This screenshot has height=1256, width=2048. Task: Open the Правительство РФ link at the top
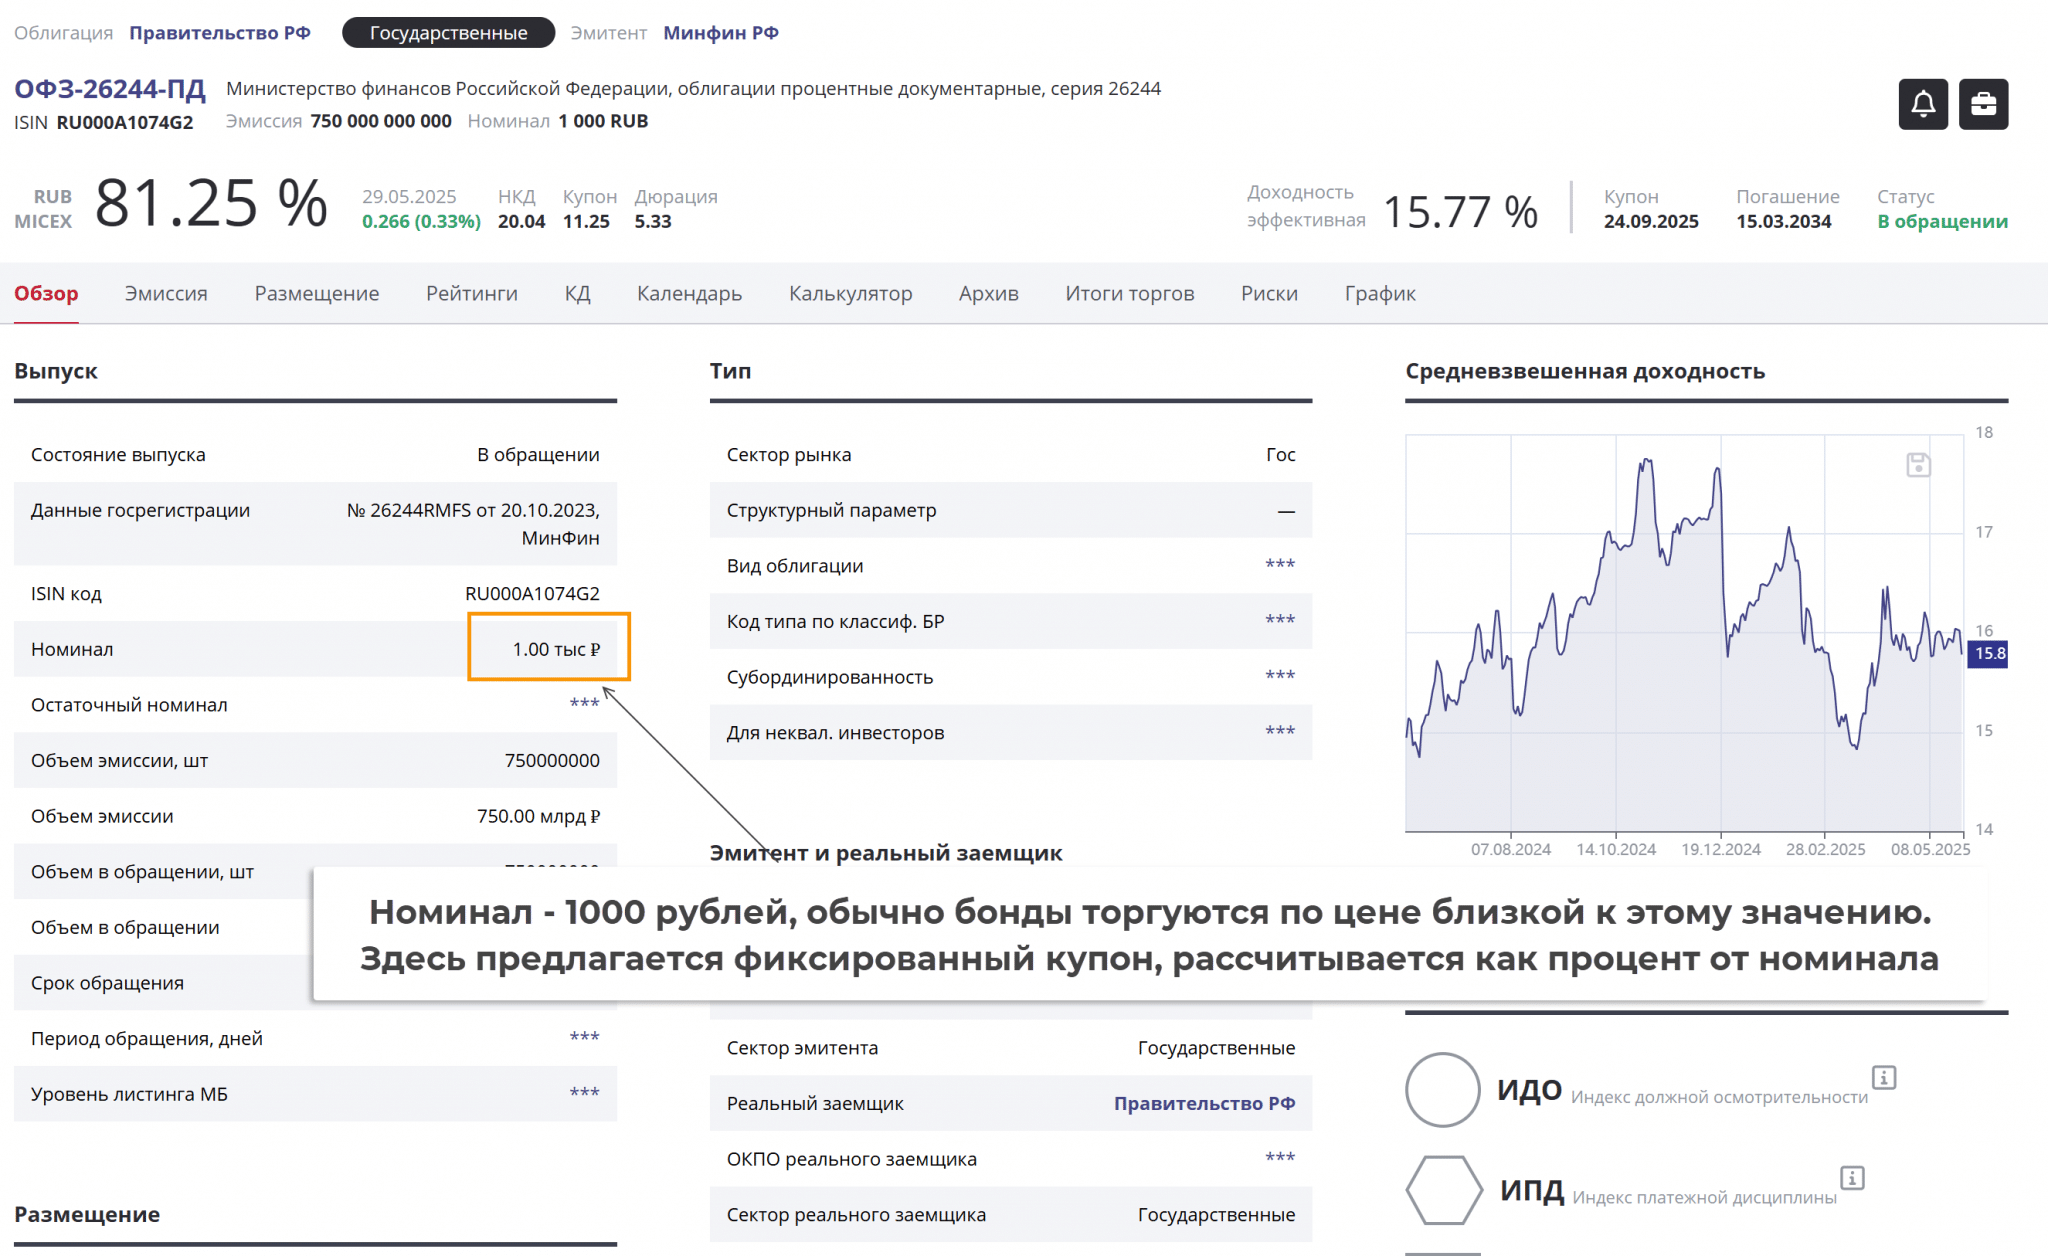[220, 33]
